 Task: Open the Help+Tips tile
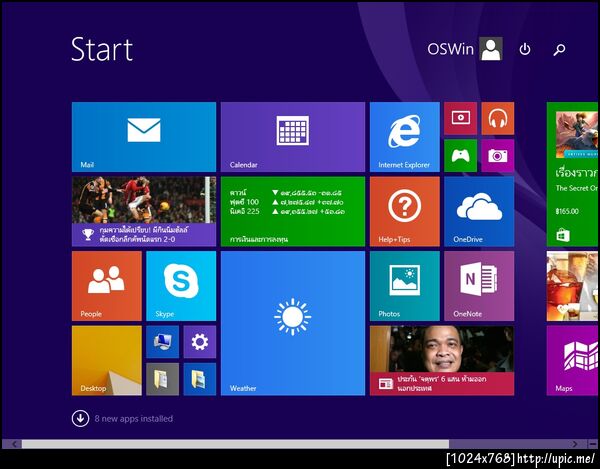pyautogui.click(x=405, y=212)
